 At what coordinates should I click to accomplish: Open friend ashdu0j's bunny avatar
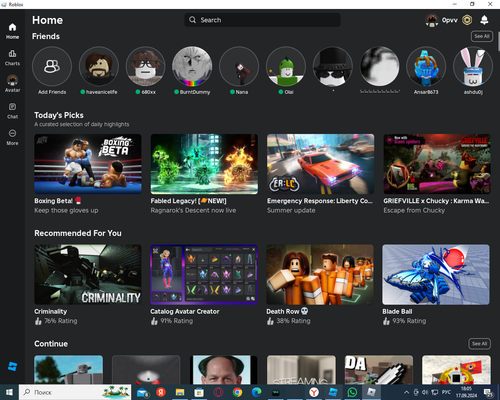(x=473, y=66)
